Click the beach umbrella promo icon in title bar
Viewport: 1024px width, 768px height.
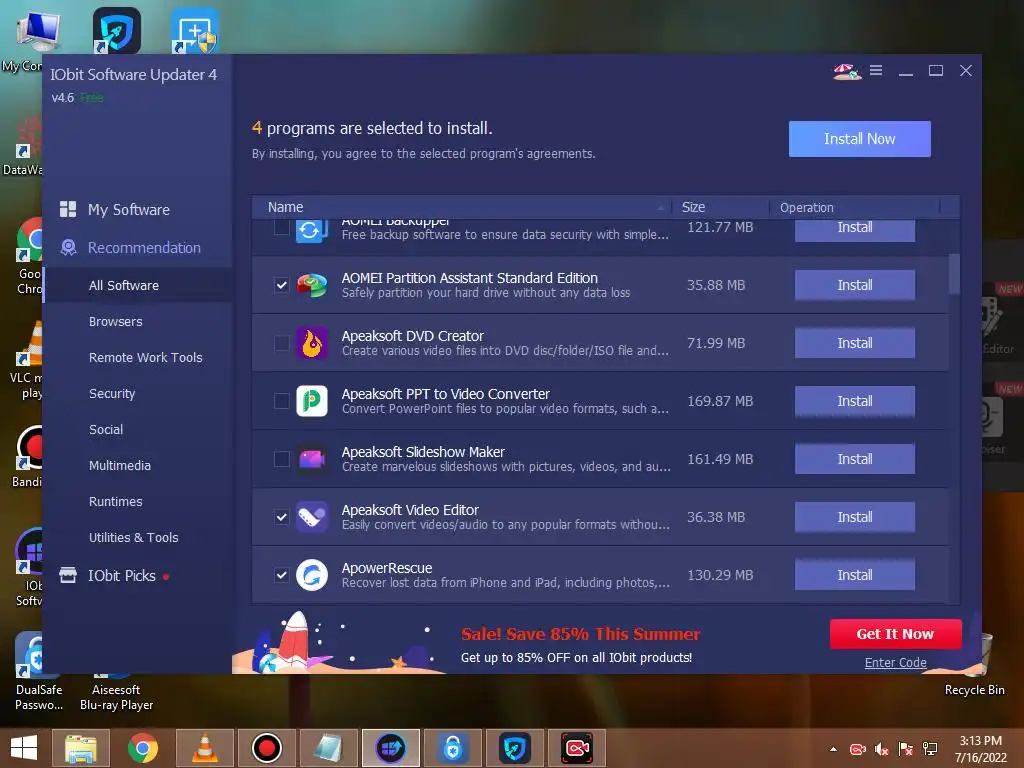[x=846, y=71]
